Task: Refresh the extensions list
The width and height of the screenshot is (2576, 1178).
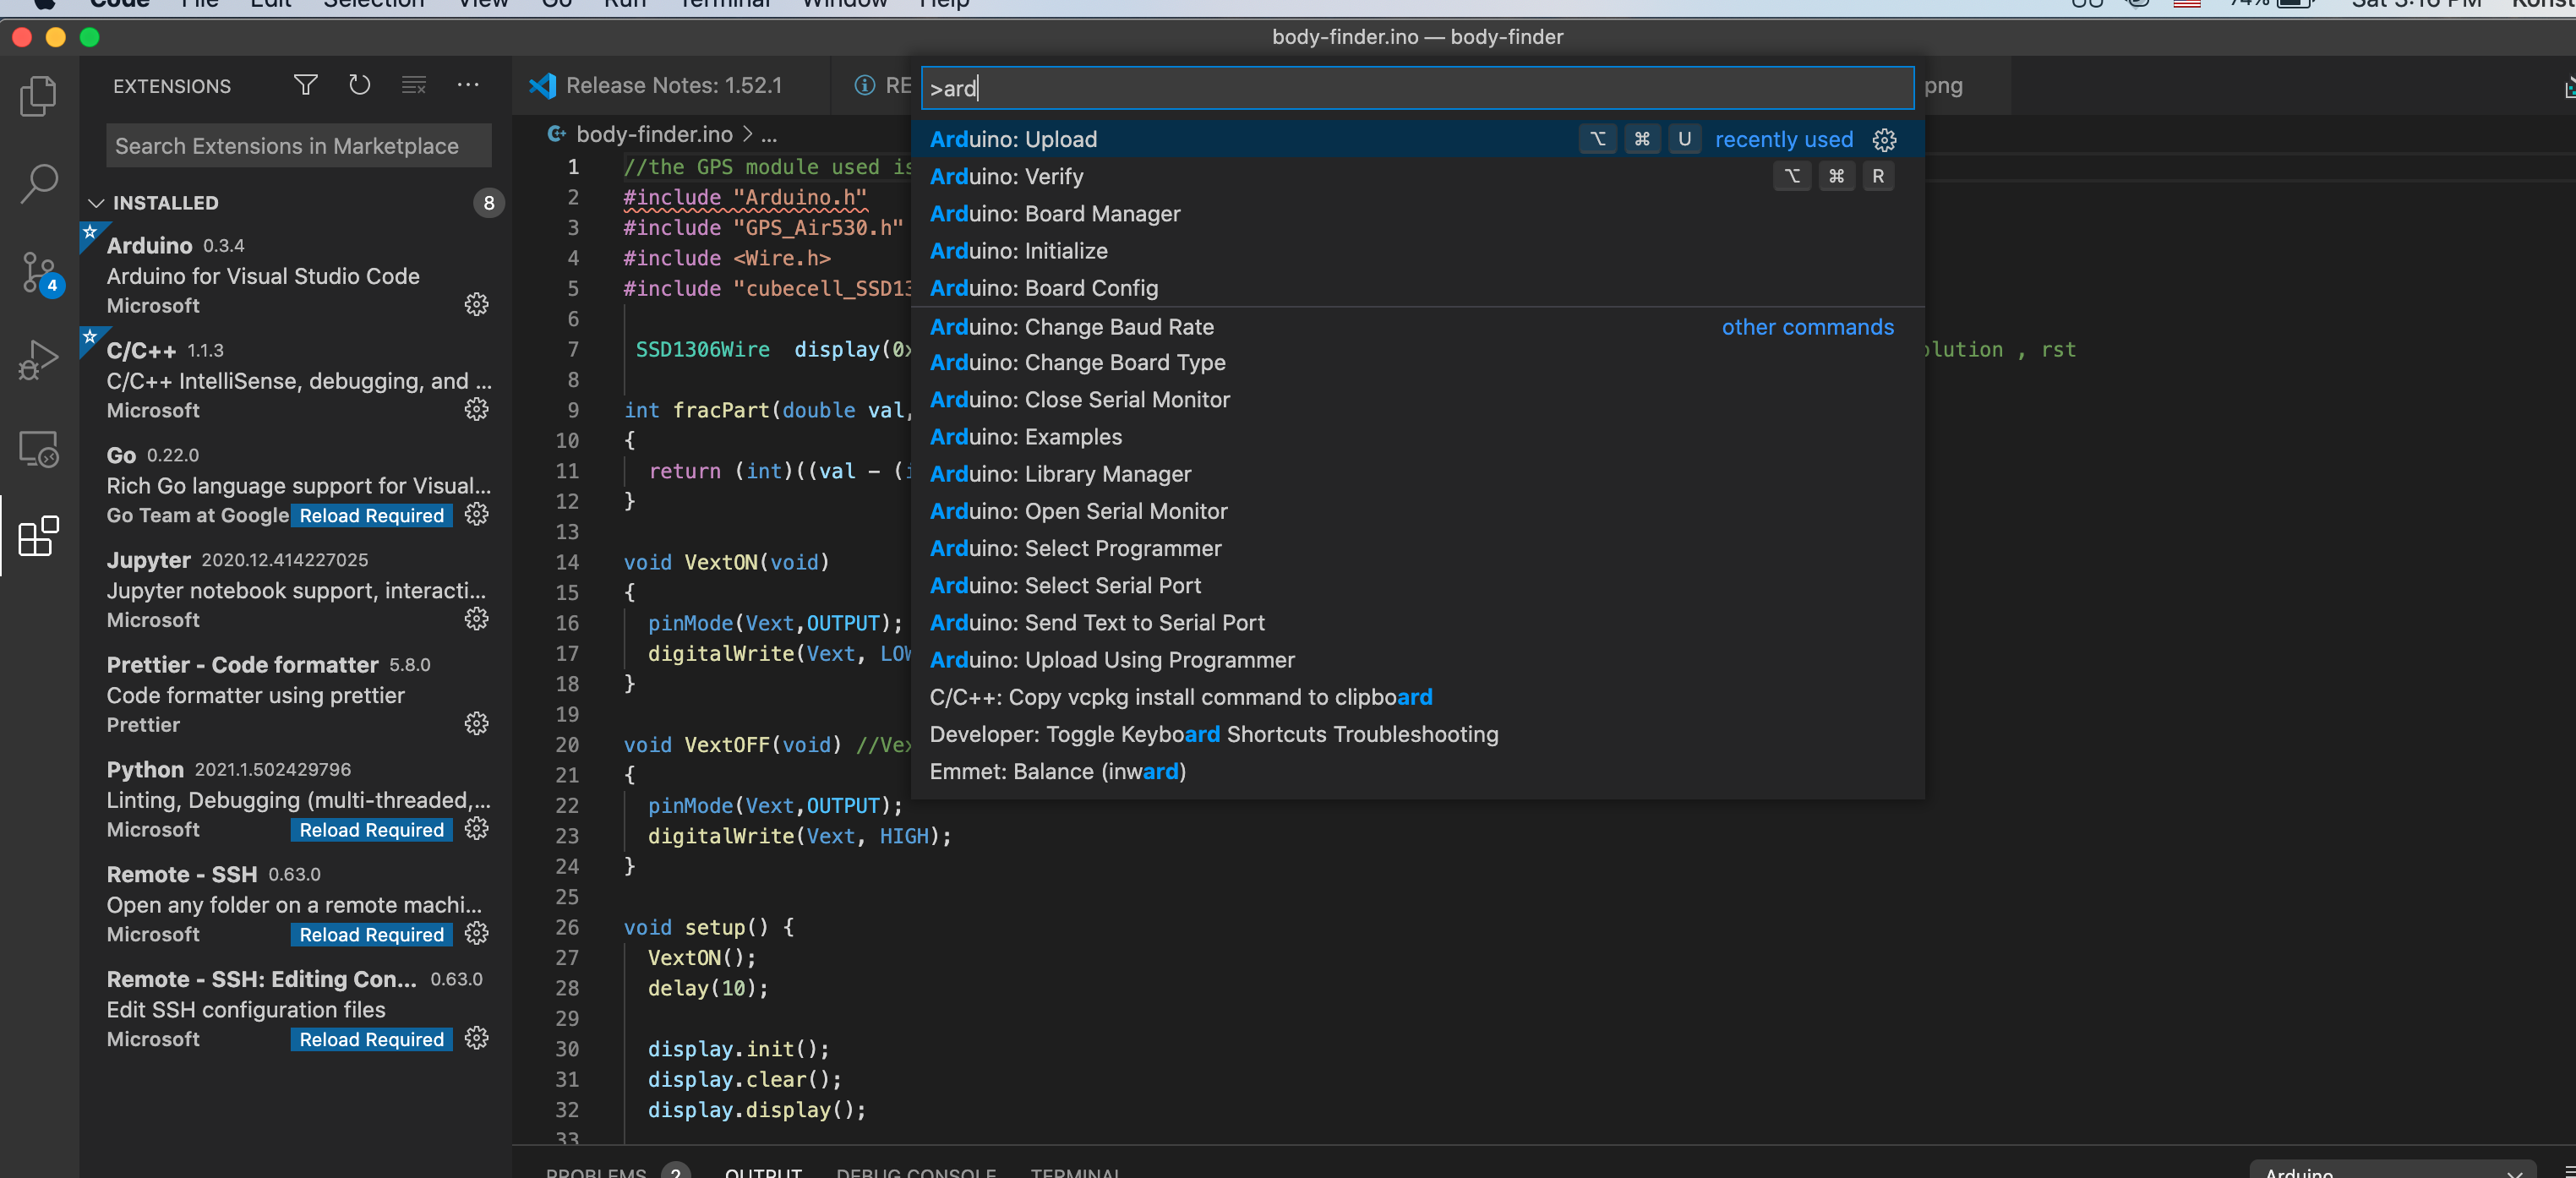Action: pos(359,85)
